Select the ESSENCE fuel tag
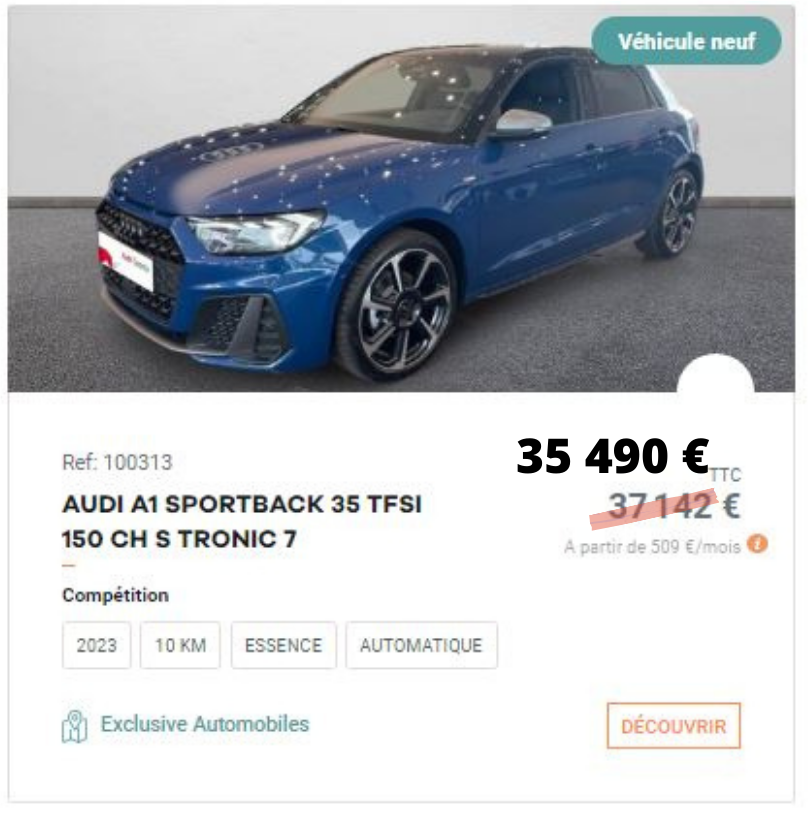Screen dimensions: 808x814 [x=284, y=645]
